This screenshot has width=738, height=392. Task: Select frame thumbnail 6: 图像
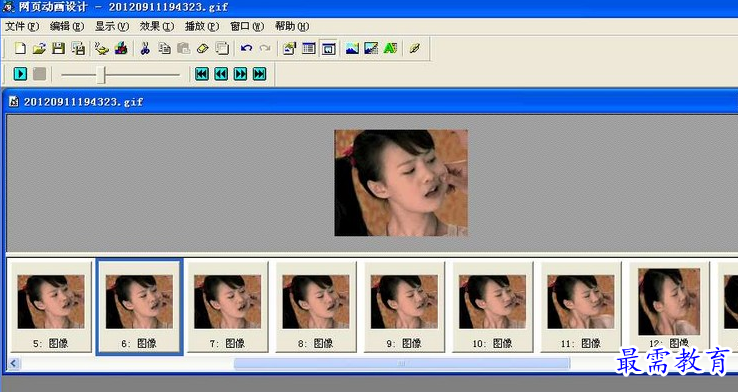139,306
